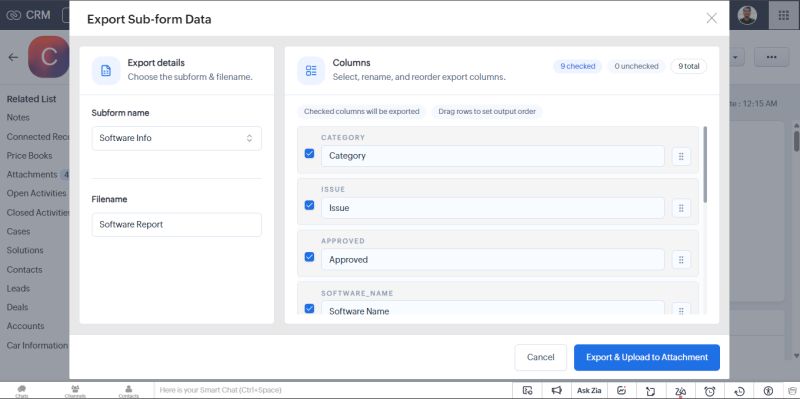Open the apps grid menu

[x=784, y=15]
